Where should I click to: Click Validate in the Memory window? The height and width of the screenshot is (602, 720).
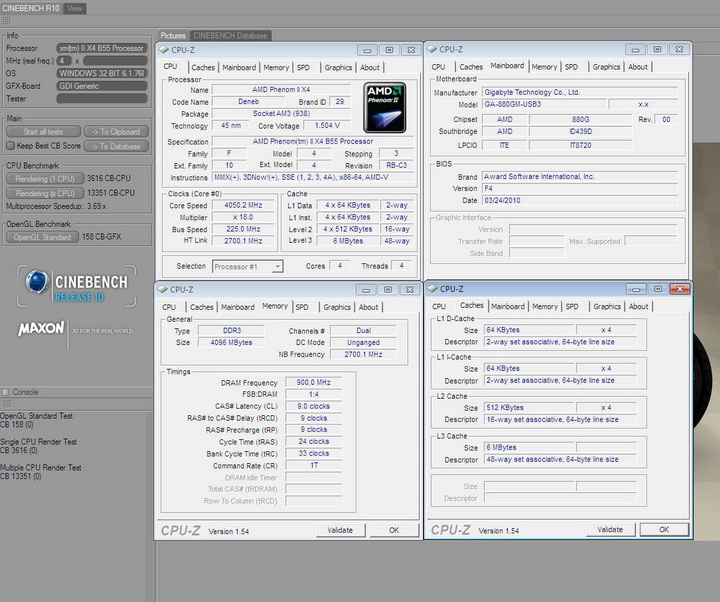(340, 530)
